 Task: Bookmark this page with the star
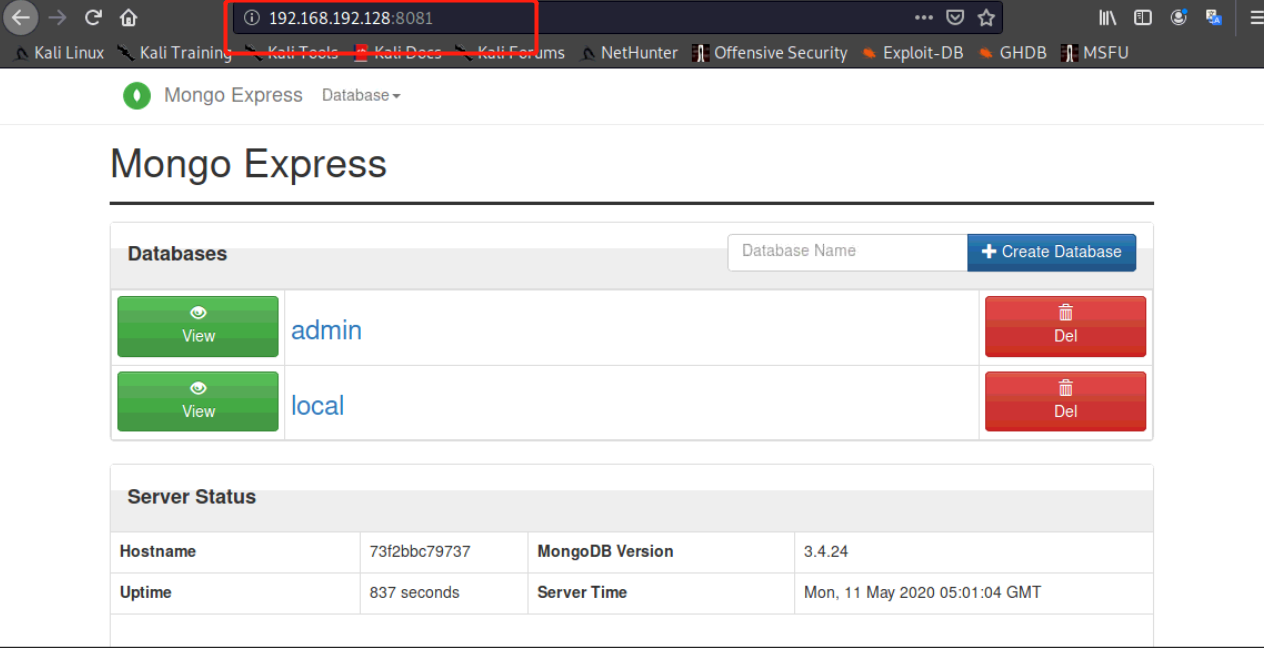click(x=986, y=17)
